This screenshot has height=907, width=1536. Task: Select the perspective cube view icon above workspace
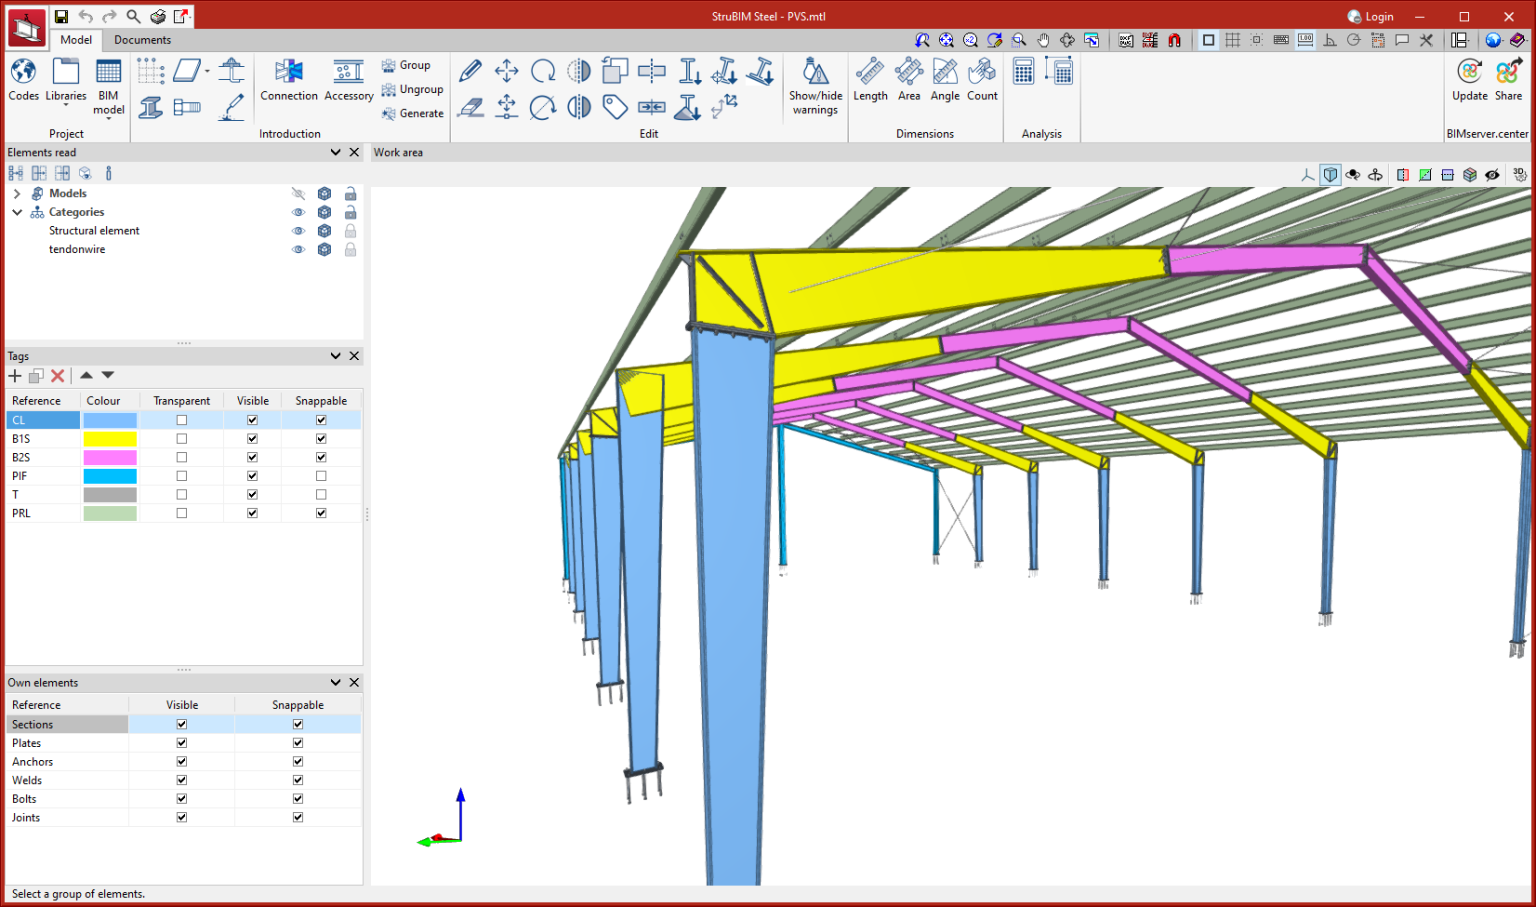1330,173
